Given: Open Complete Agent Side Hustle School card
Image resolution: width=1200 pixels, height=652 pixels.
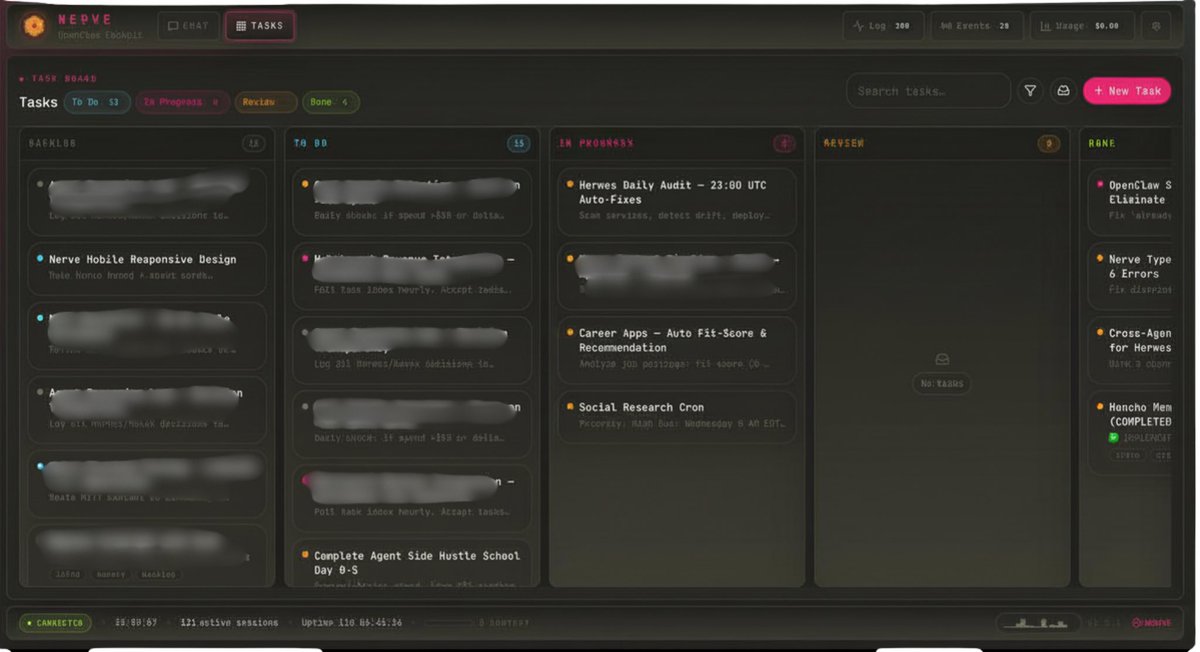Looking at the screenshot, I should pos(412,564).
